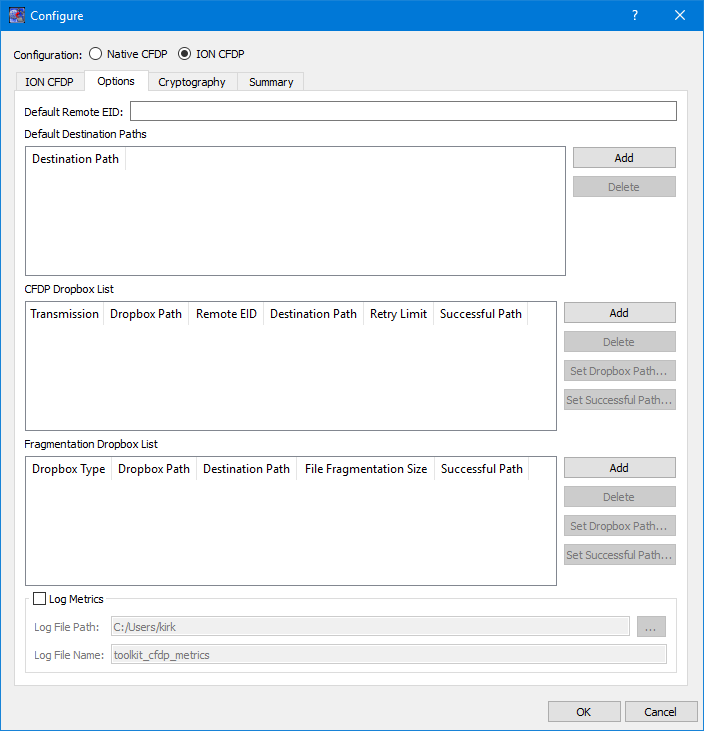Add an entry to Fragmentation Dropbox List
The width and height of the screenshot is (704, 731).
(x=619, y=468)
